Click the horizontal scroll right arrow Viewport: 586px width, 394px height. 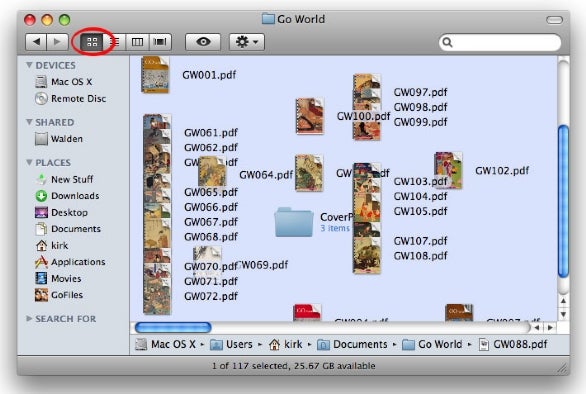pyautogui.click(x=550, y=327)
